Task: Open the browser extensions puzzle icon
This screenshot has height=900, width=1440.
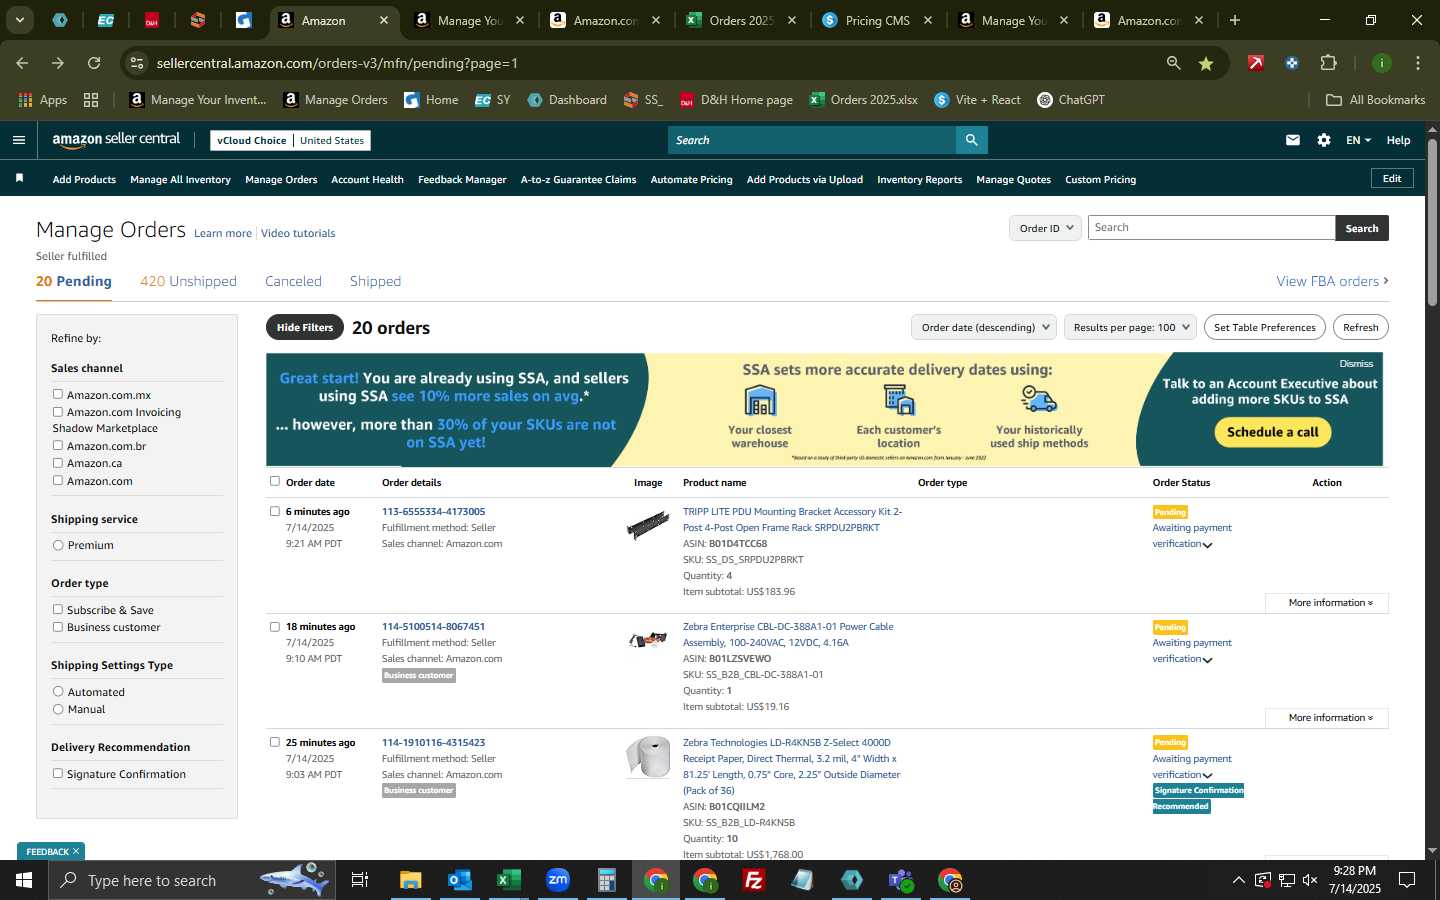Action: coord(1328,63)
